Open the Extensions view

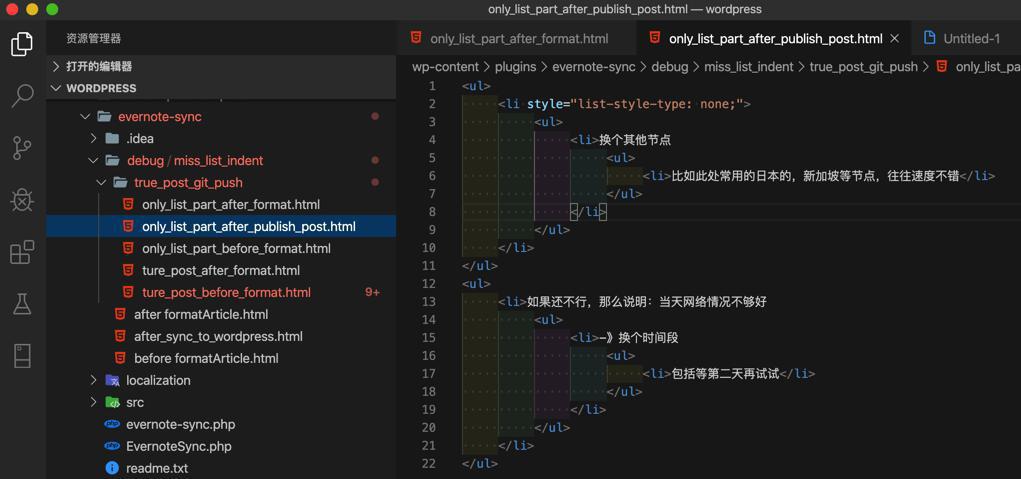(x=22, y=252)
